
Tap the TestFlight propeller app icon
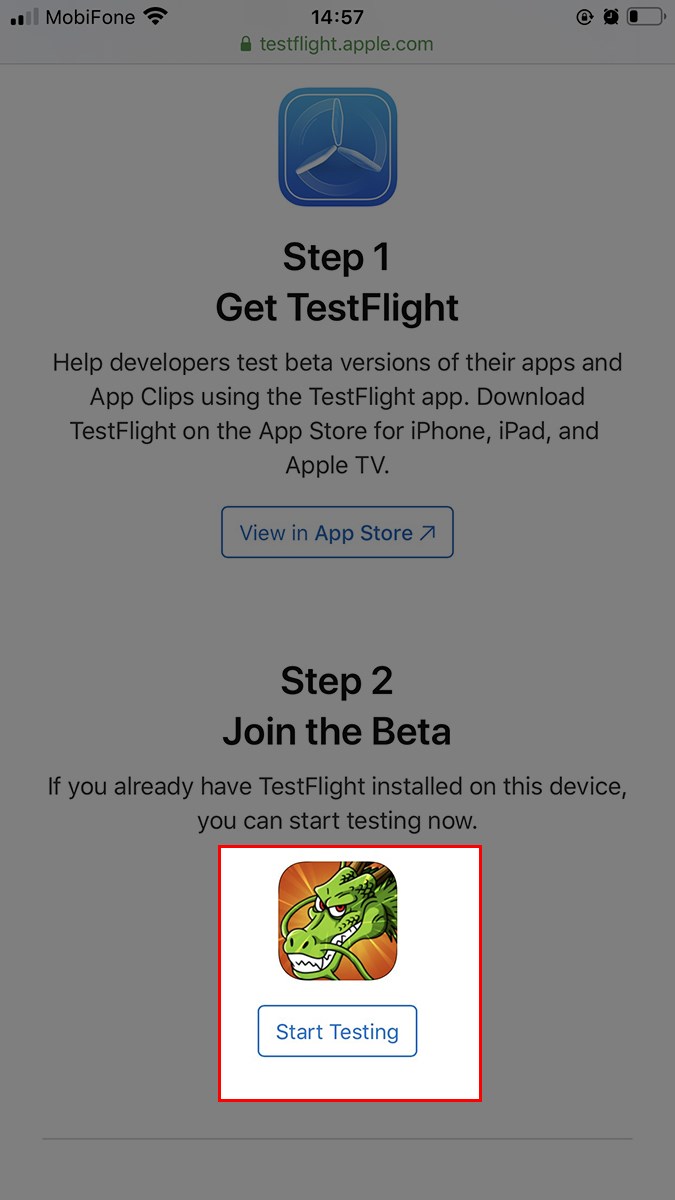click(x=337, y=147)
